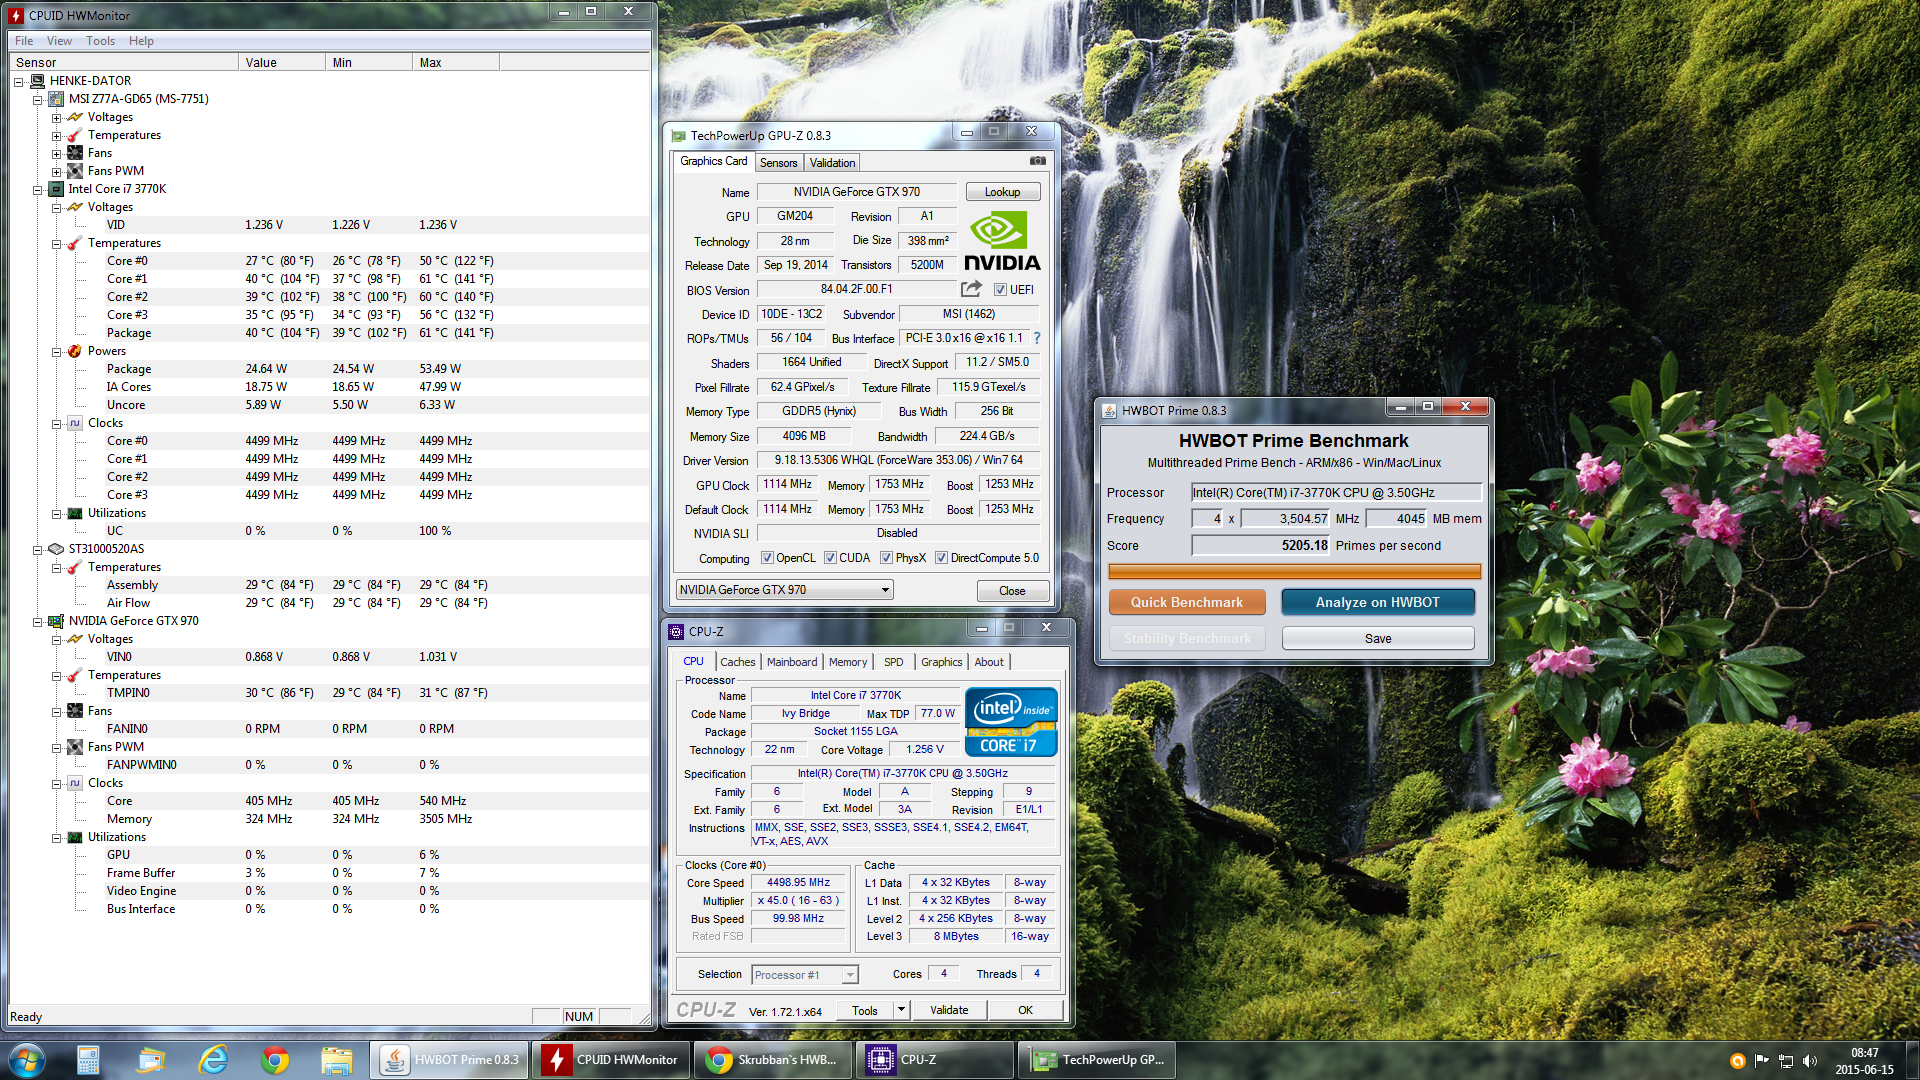Click the orange tray icon near the flag
The width and height of the screenshot is (1920, 1080).
point(1738,1061)
